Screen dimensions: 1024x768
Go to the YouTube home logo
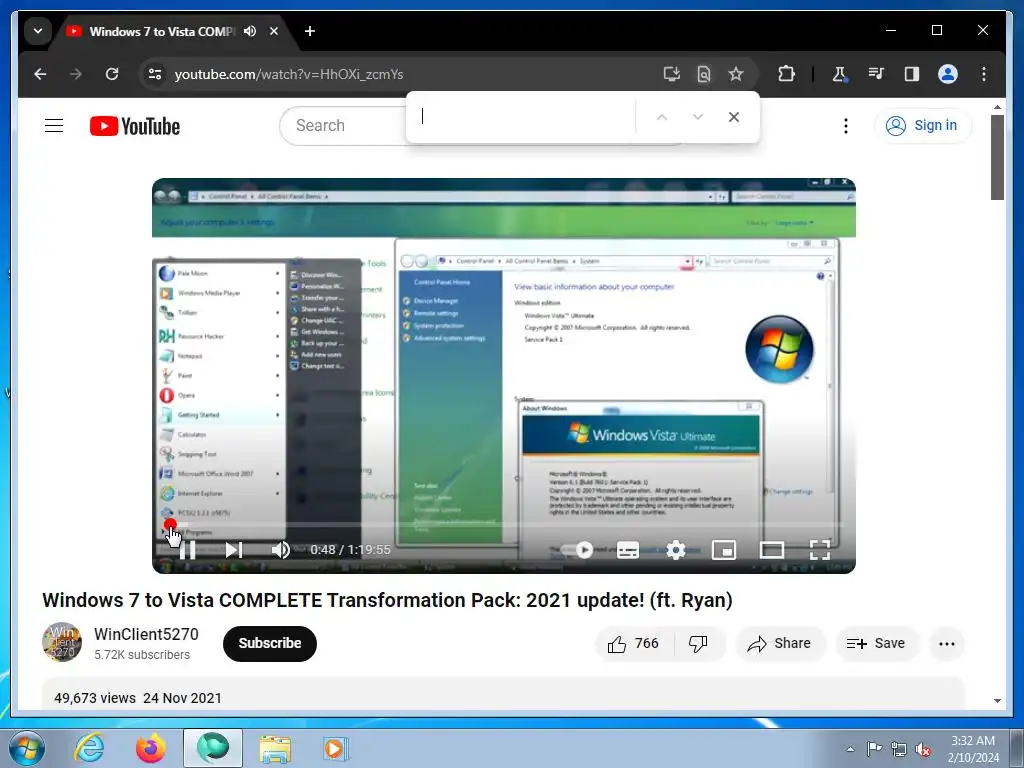[x=135, y=126]
